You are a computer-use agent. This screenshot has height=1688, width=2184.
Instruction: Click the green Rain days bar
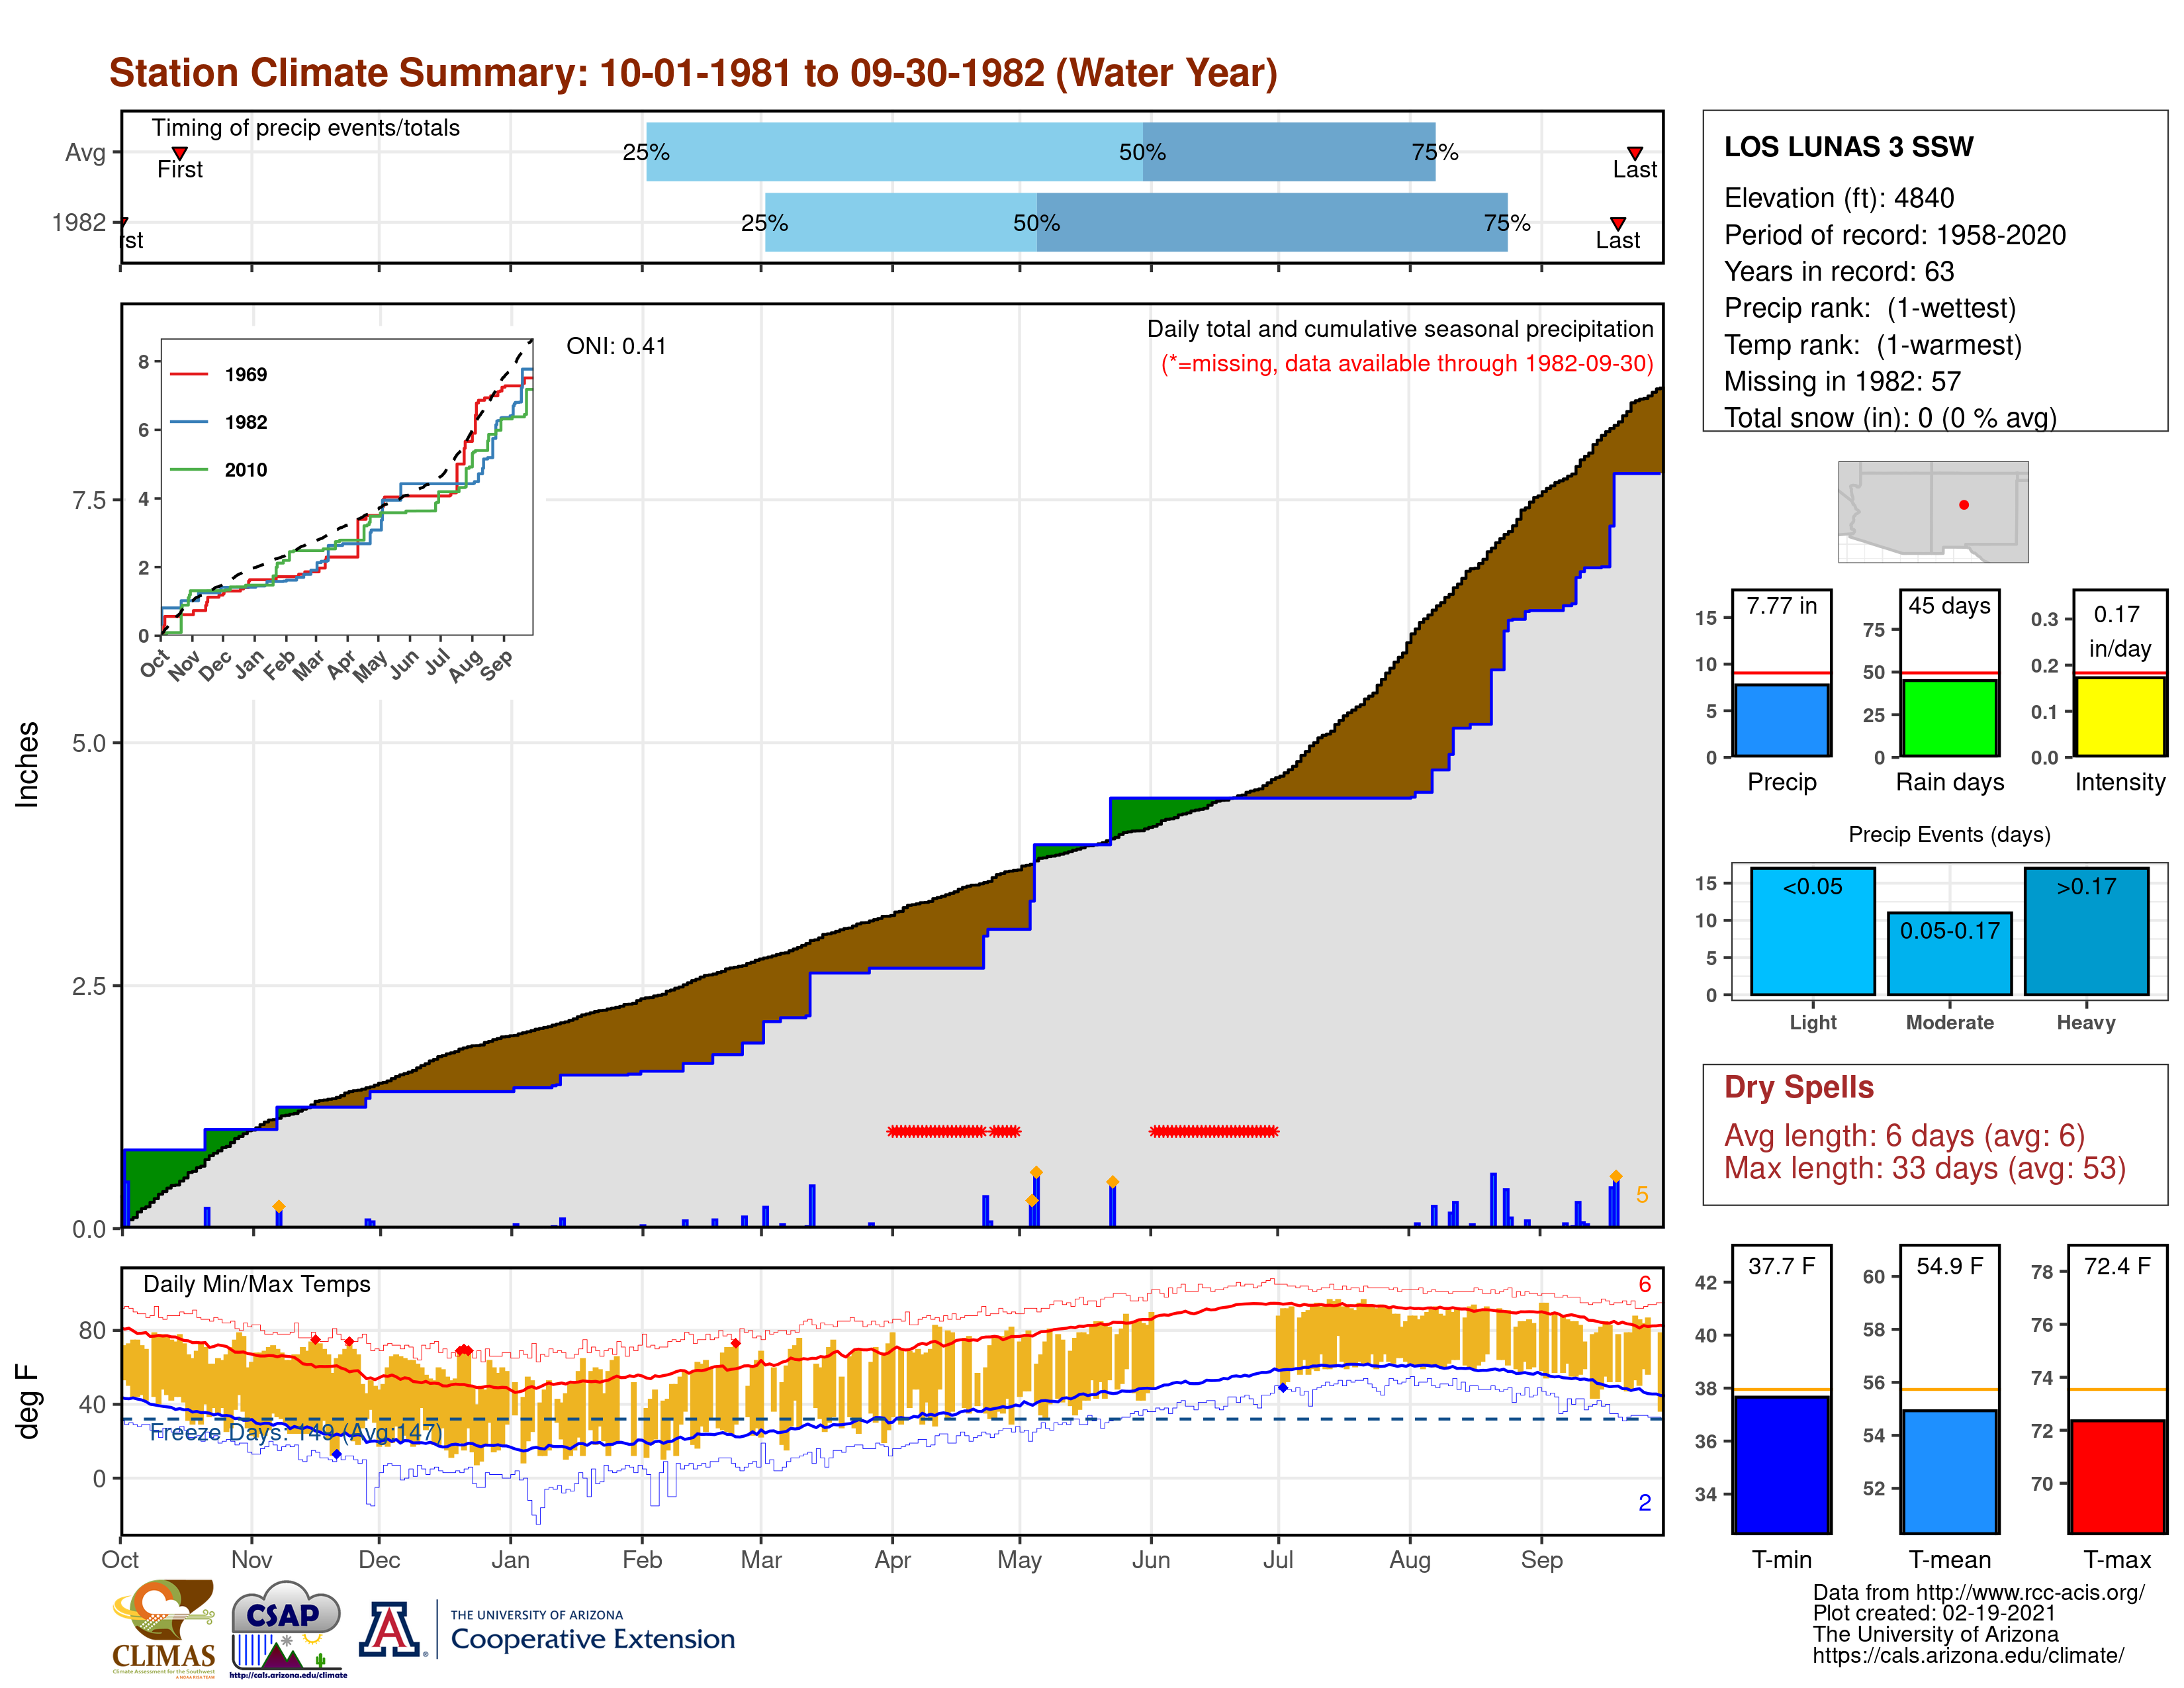(x=1950, y=718)
